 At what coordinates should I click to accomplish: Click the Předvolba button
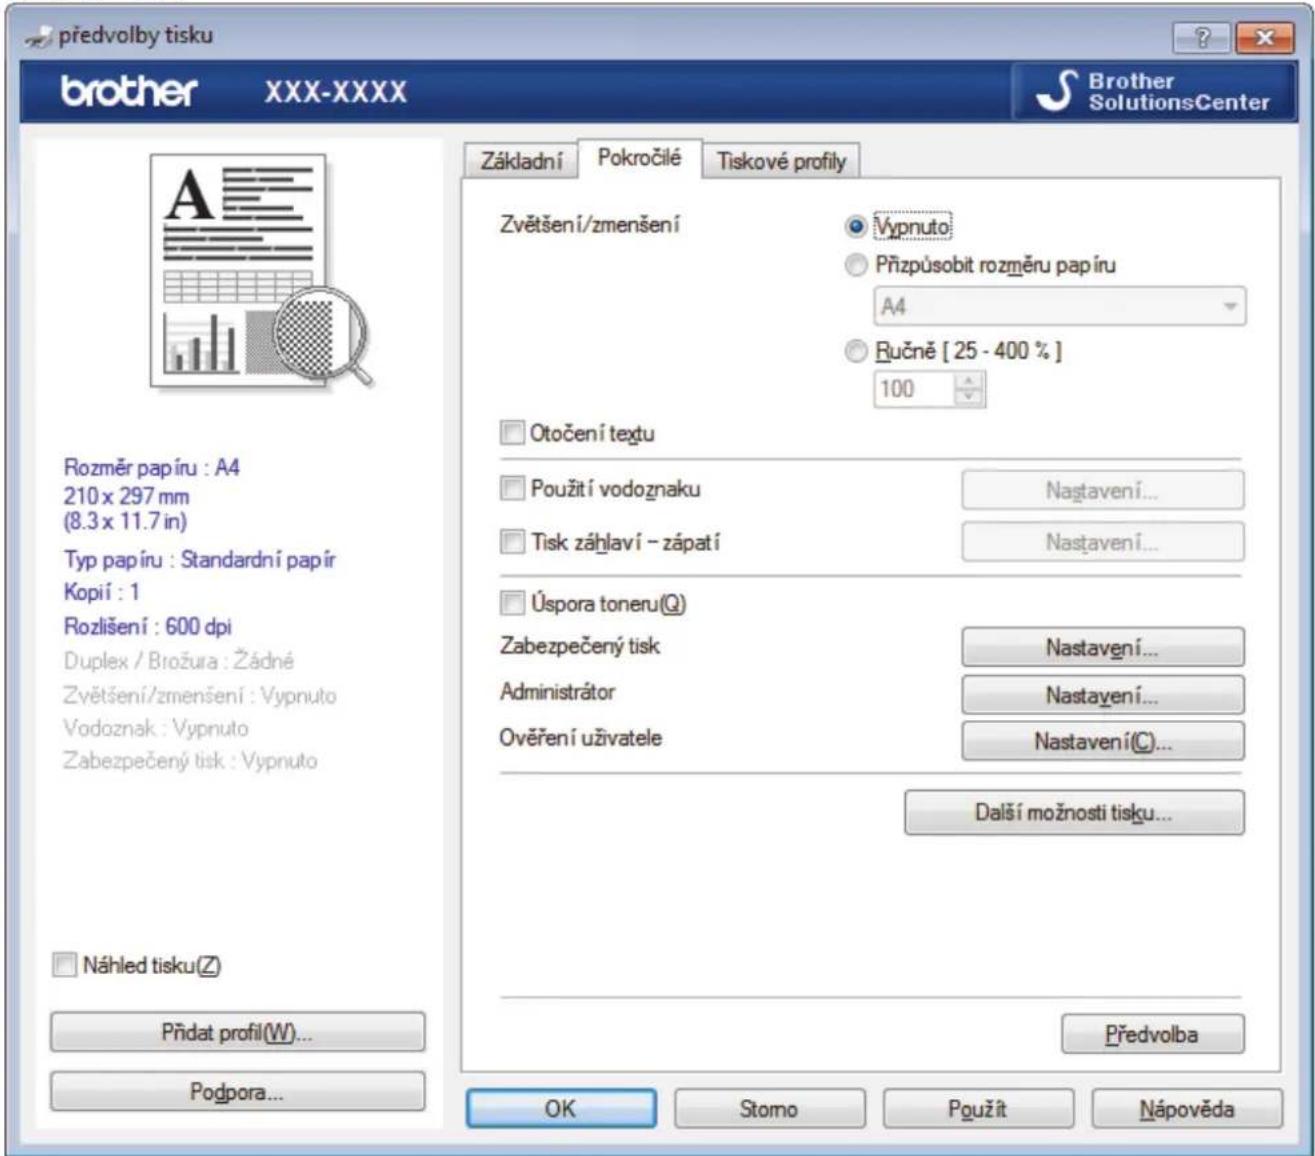[1153, 1034]
